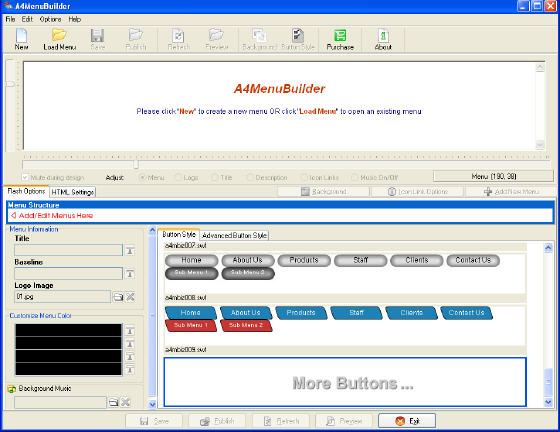
Task: Click the Add New Menu button
Action: pos(511,192)
